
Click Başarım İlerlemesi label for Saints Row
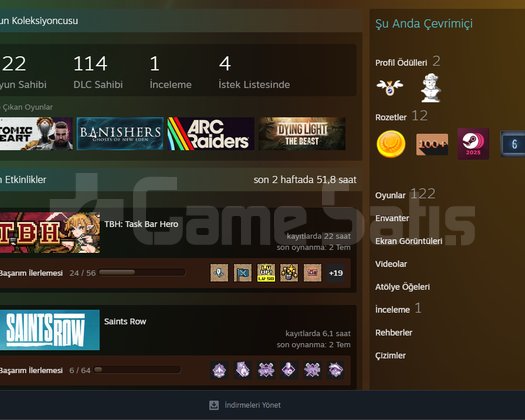pyautogui.click(x=31, y=370)
